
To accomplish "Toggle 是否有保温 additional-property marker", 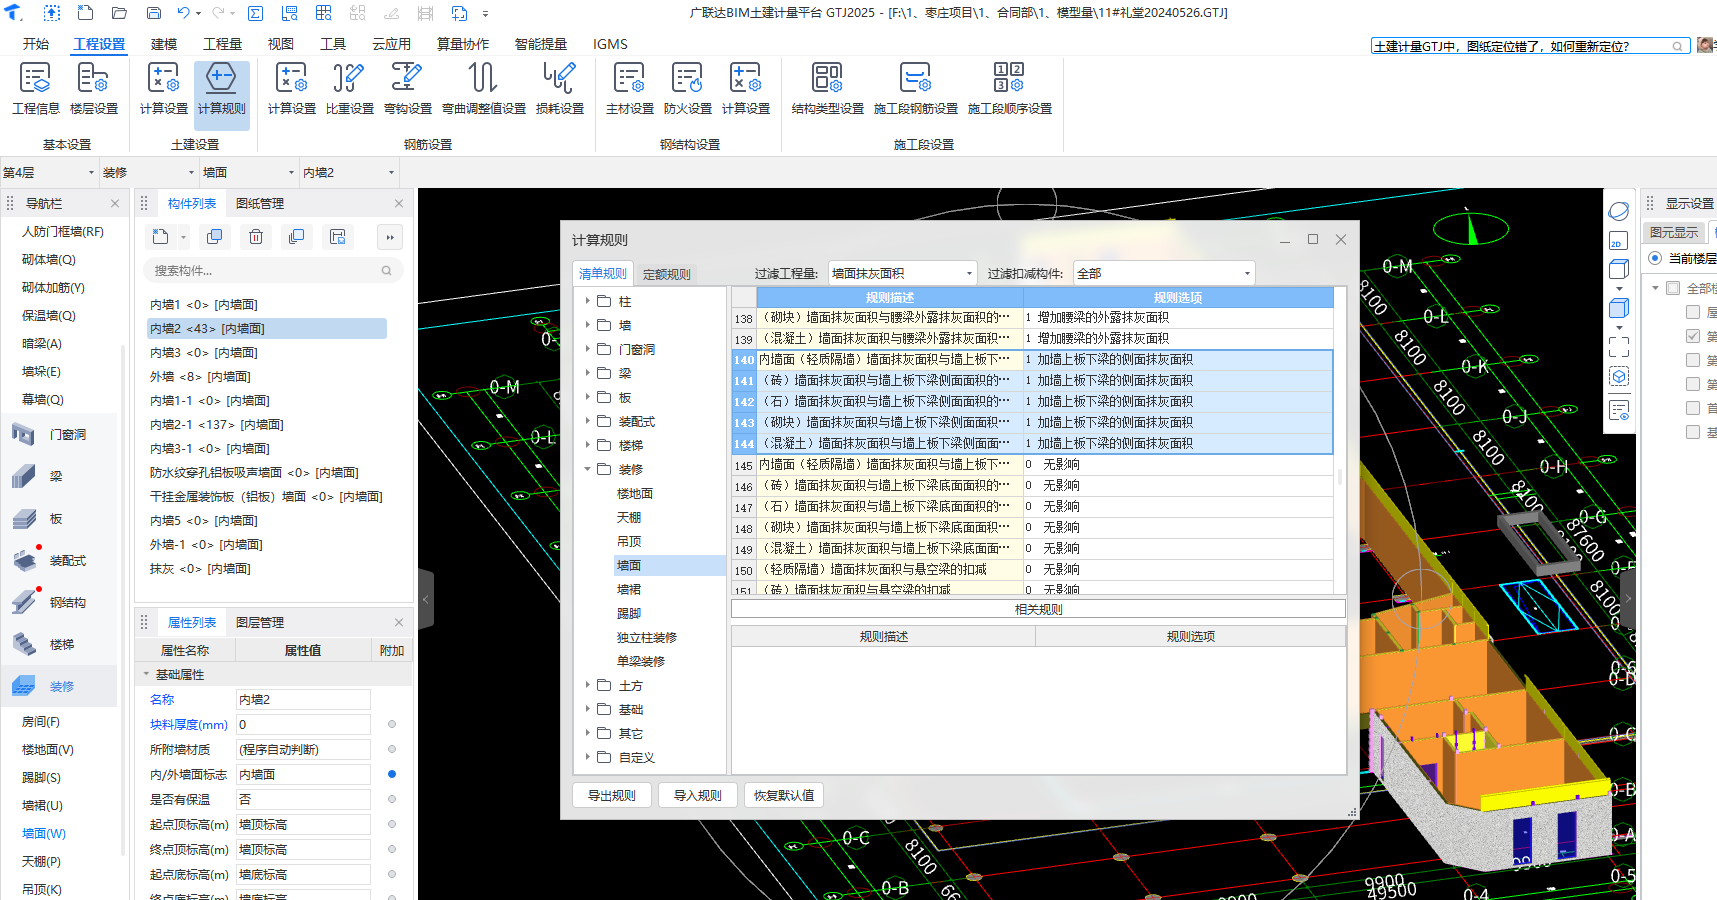I will click(392, 799).
